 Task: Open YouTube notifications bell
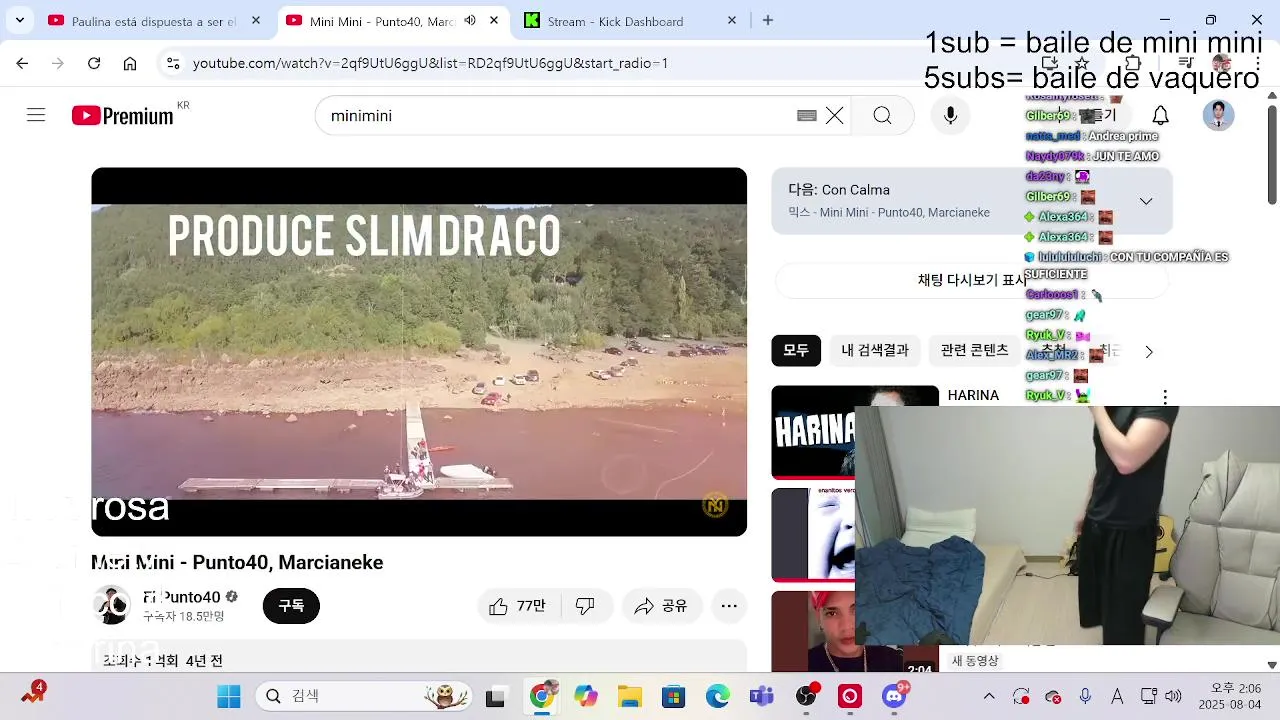pyautogui.click(x=1160, y=116)
